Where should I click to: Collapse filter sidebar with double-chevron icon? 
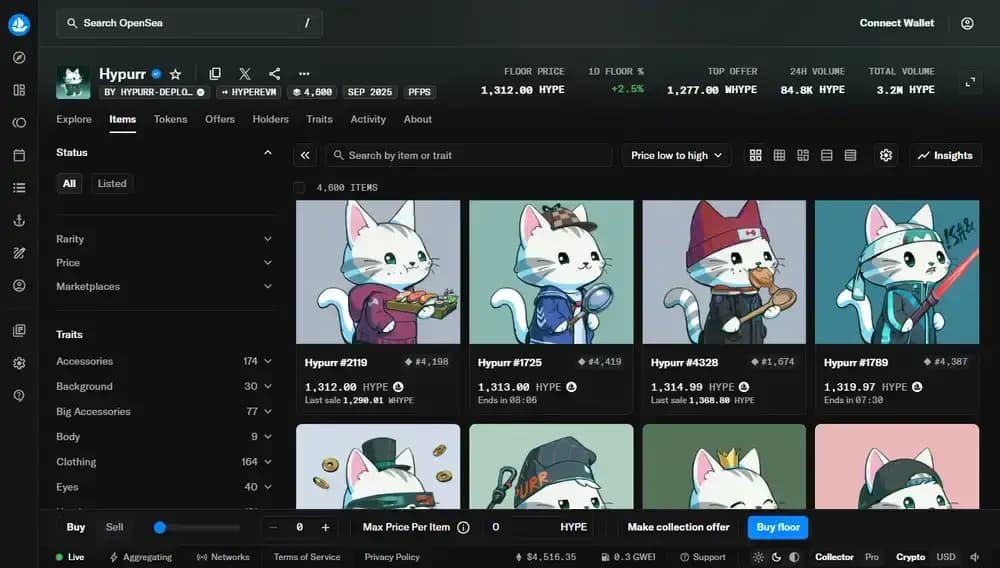[x=305, y=156]
